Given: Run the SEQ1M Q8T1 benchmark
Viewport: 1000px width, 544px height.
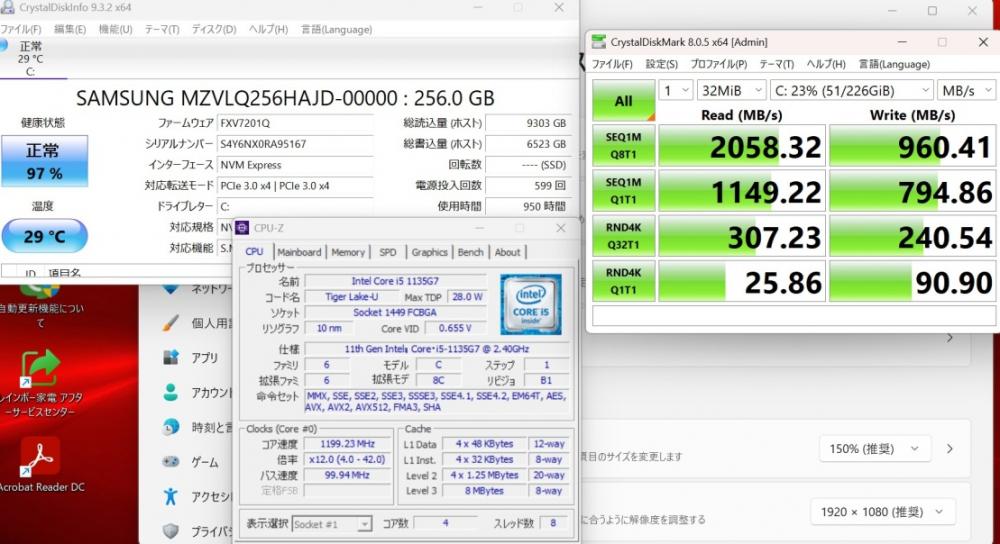Looking at the screenshot, I should [624, 146].
